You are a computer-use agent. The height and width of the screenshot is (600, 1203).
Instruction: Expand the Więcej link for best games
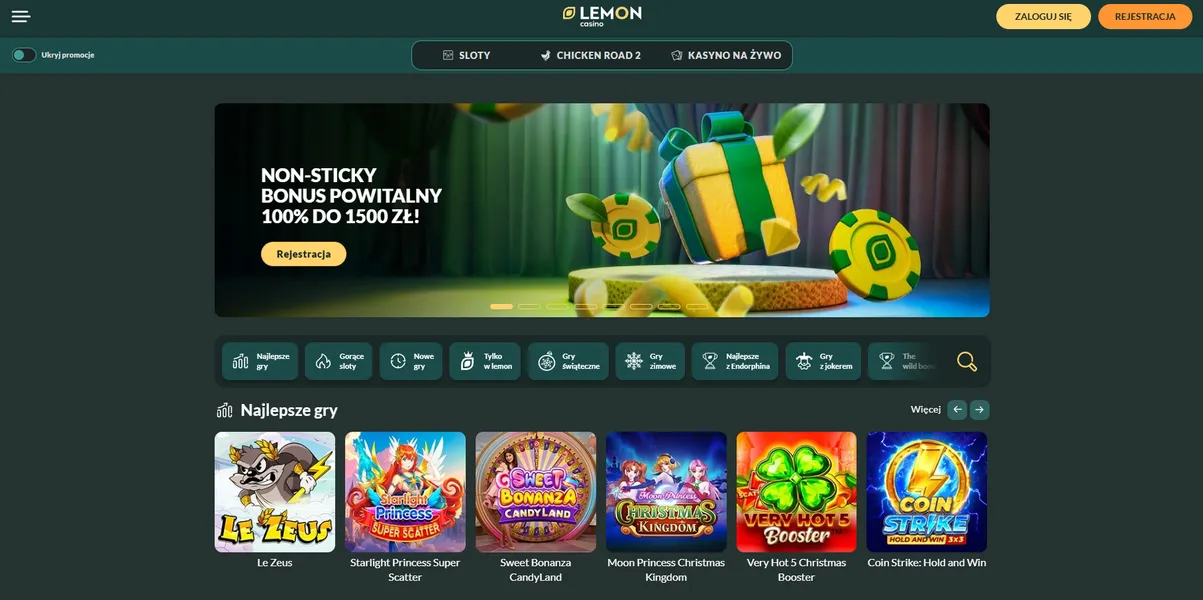pyautogui.click(x=925, y=409)
